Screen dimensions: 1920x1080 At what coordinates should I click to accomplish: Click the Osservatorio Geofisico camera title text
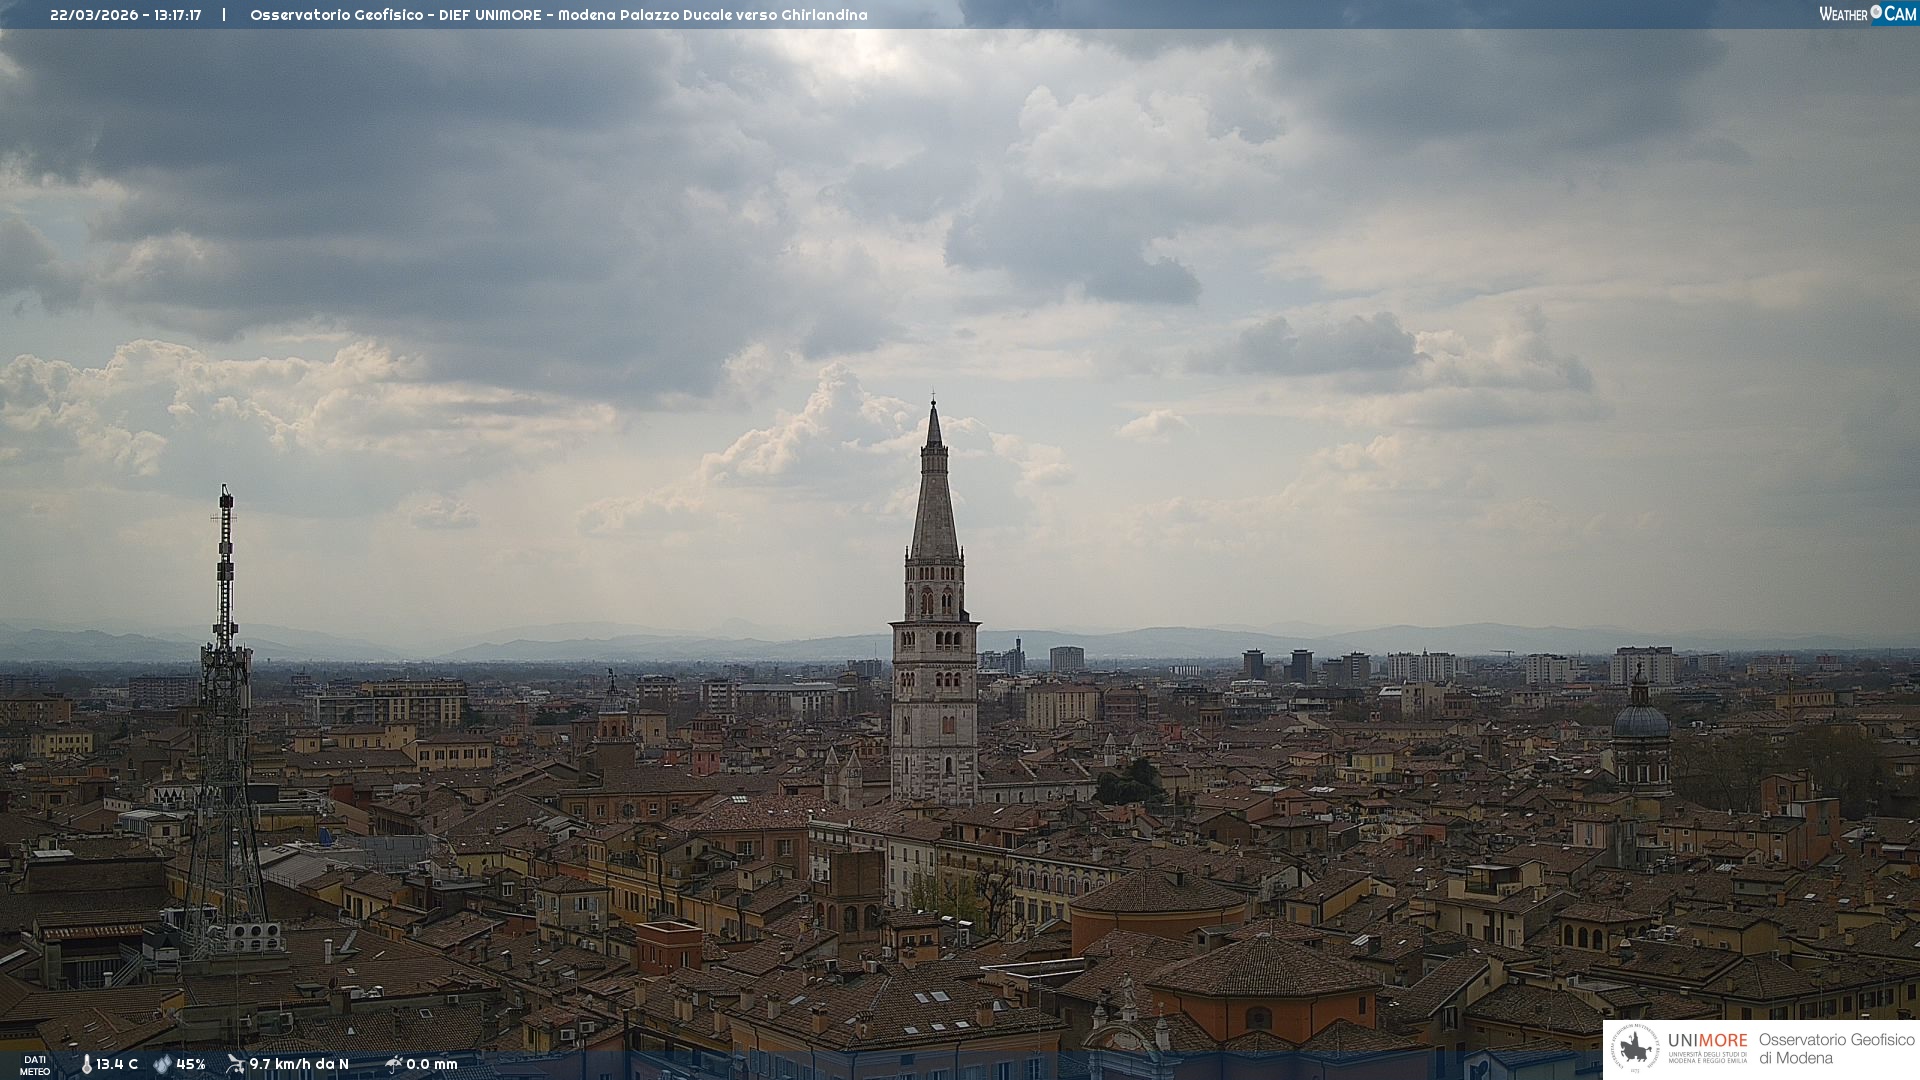pyautogui.click(x=558, y=15)
